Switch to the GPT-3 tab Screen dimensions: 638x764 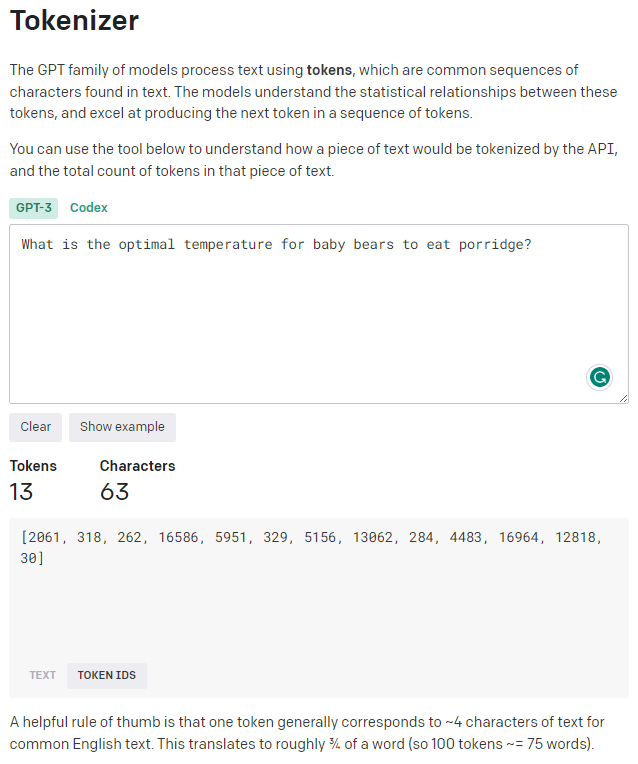click(34, 208)
